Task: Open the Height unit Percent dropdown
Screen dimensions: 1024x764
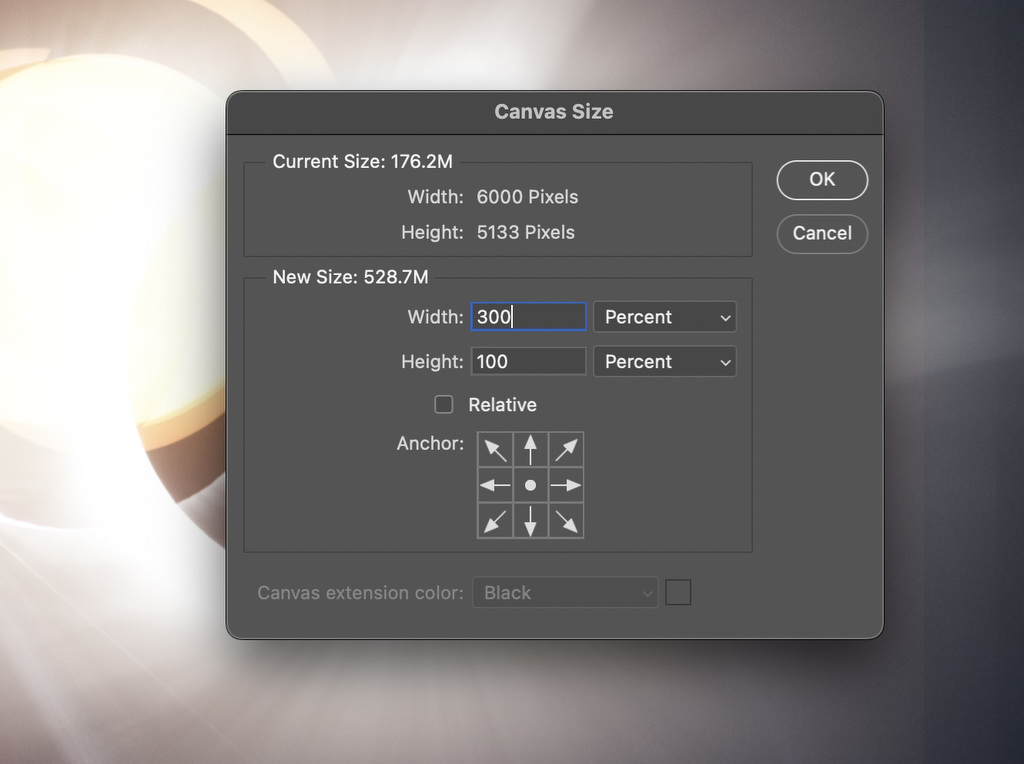Action: 664,361
